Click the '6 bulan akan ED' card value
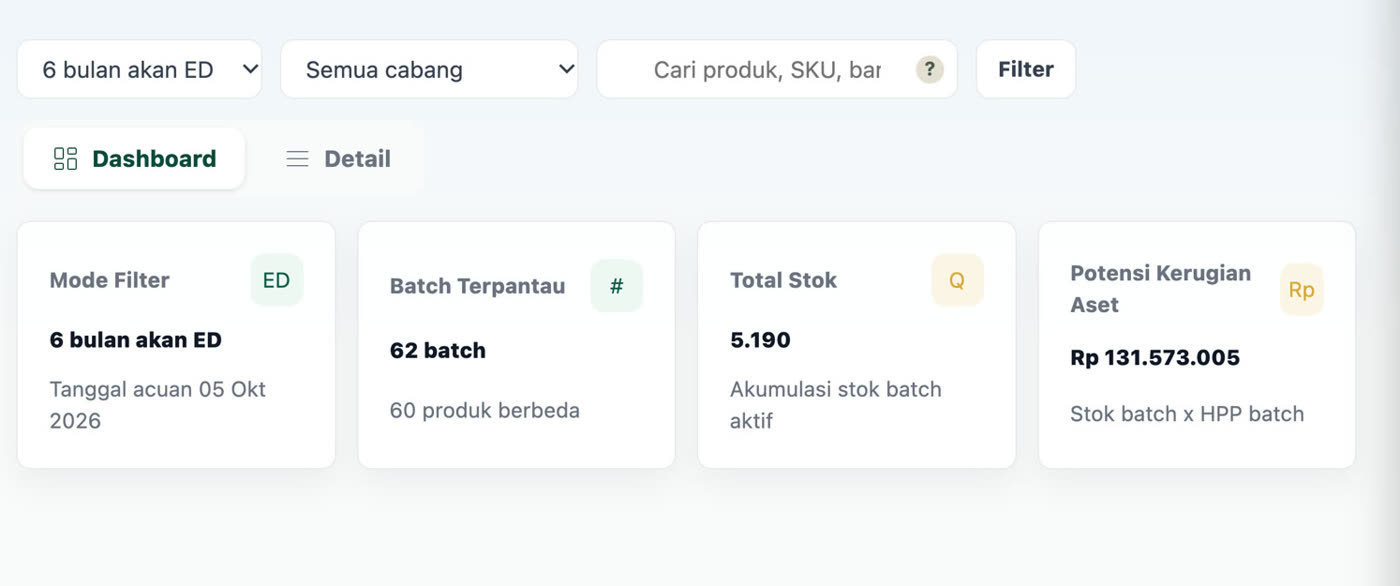 [x=136, y=340]
